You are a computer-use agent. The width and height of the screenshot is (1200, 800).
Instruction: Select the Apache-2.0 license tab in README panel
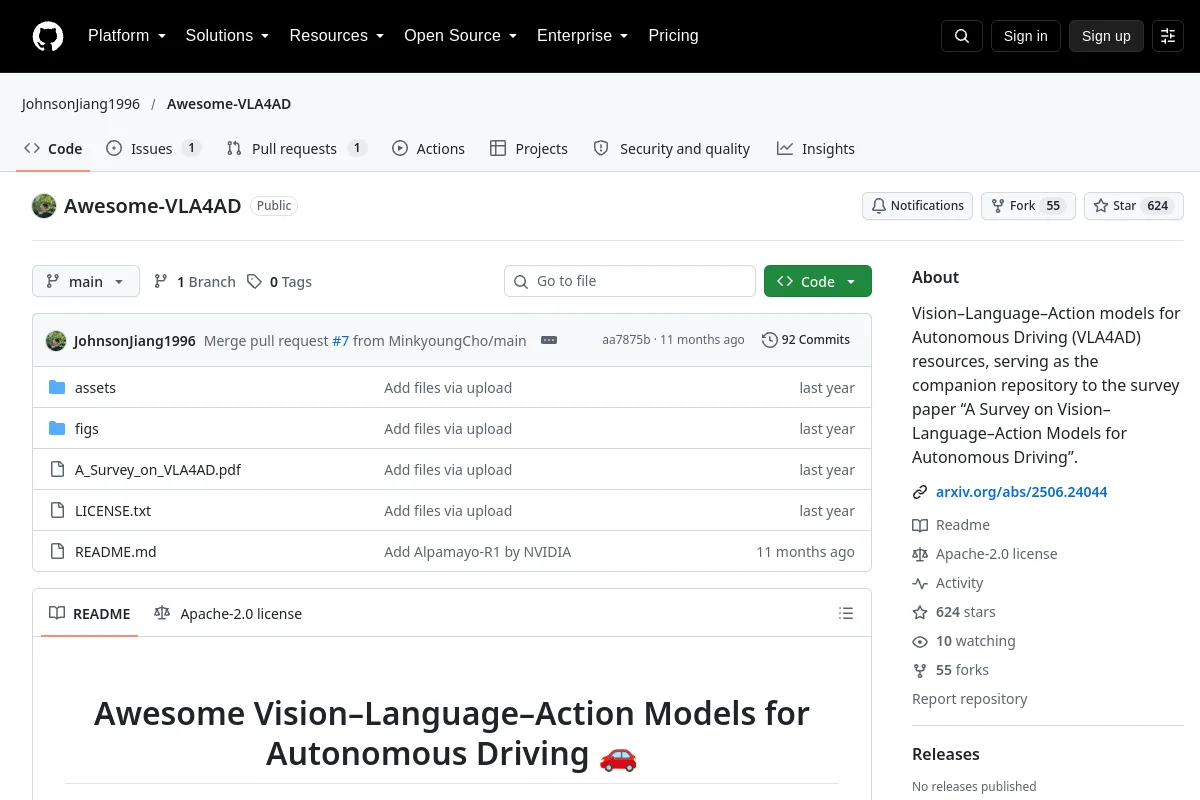tap(228, 614)
